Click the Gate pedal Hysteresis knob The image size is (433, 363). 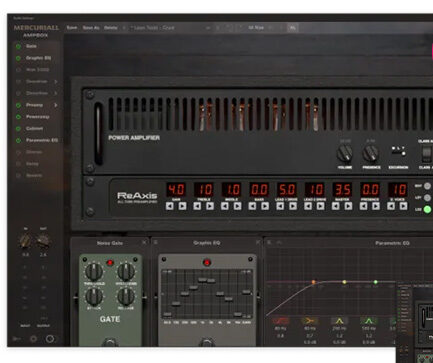coord(126,271)
